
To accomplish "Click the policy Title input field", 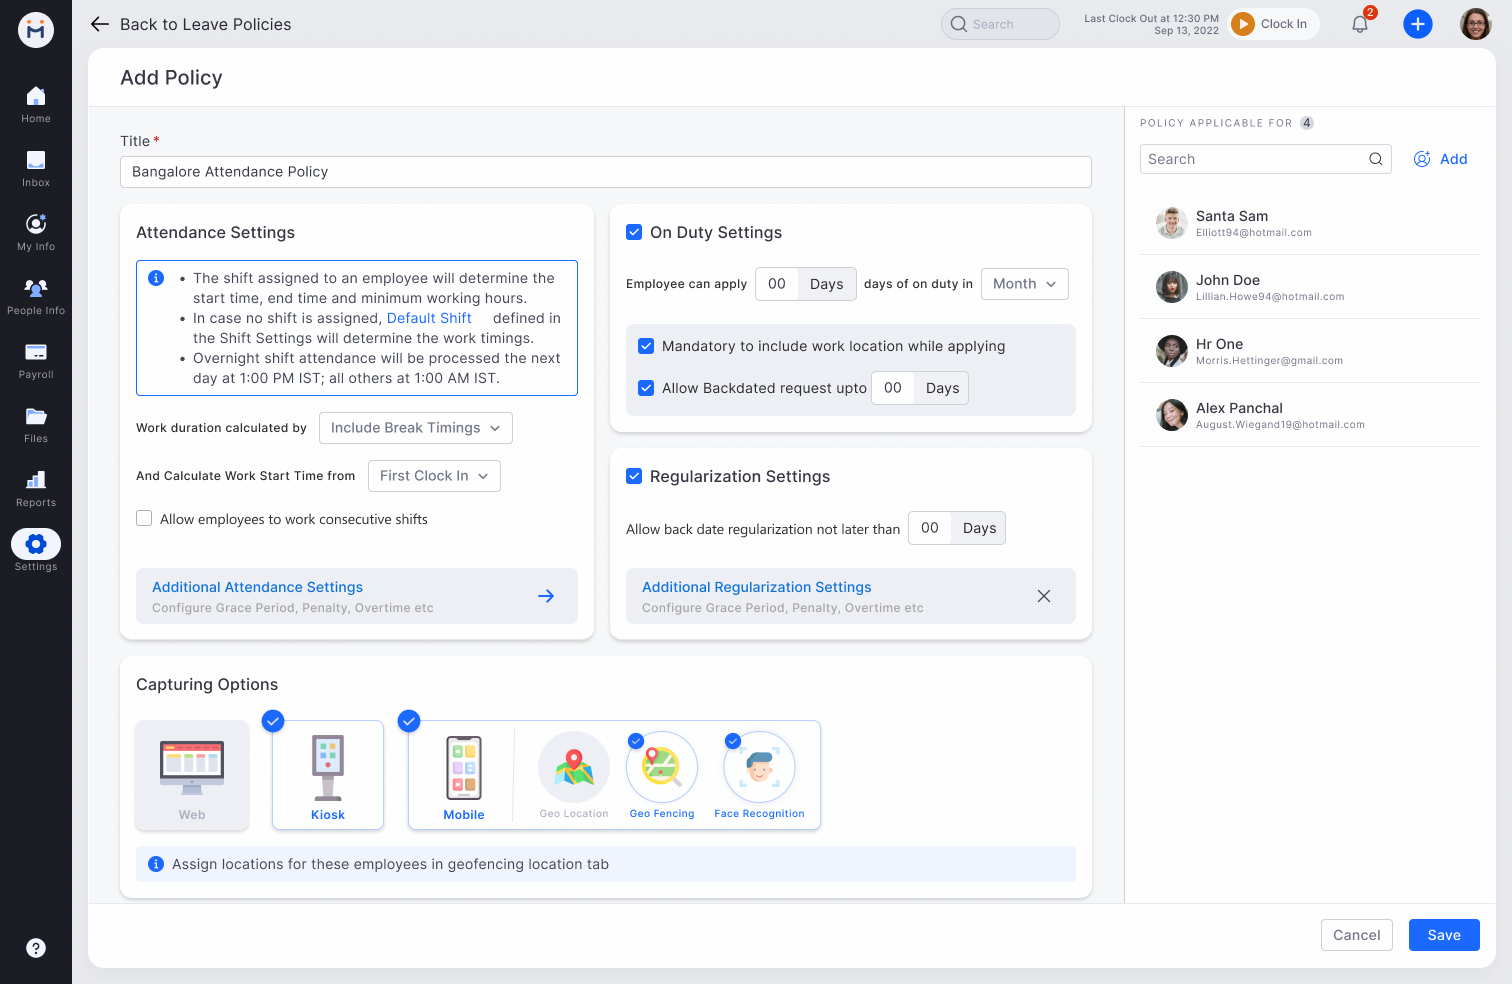I will coord(605,171).
